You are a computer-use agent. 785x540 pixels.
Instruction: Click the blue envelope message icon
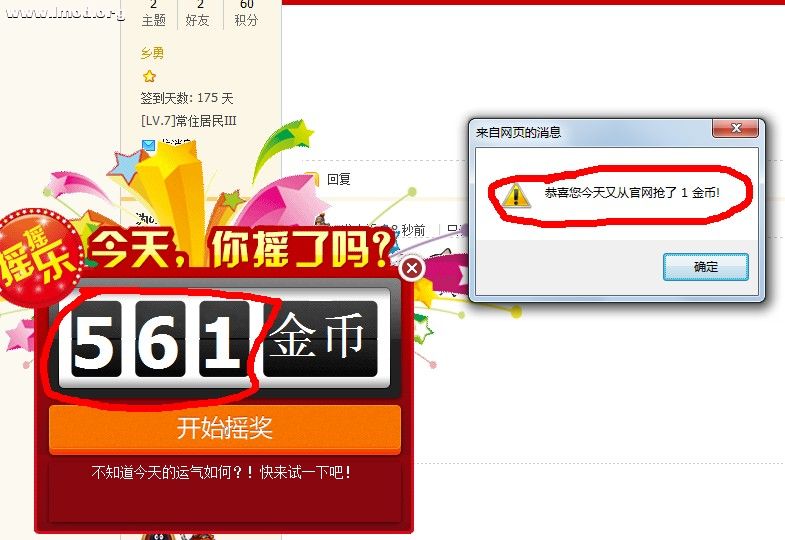coord(148,145)
